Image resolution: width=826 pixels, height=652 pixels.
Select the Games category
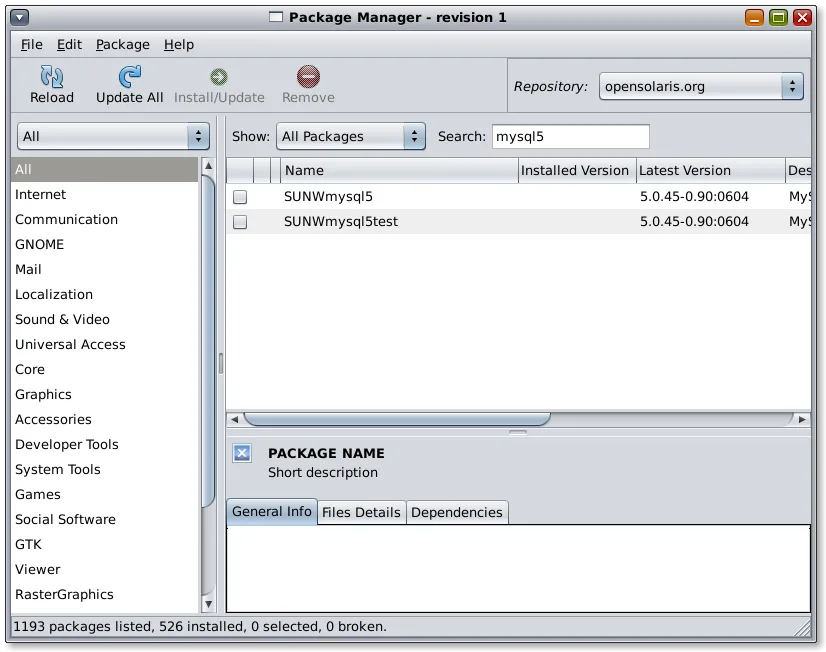[x=104, y=495]
